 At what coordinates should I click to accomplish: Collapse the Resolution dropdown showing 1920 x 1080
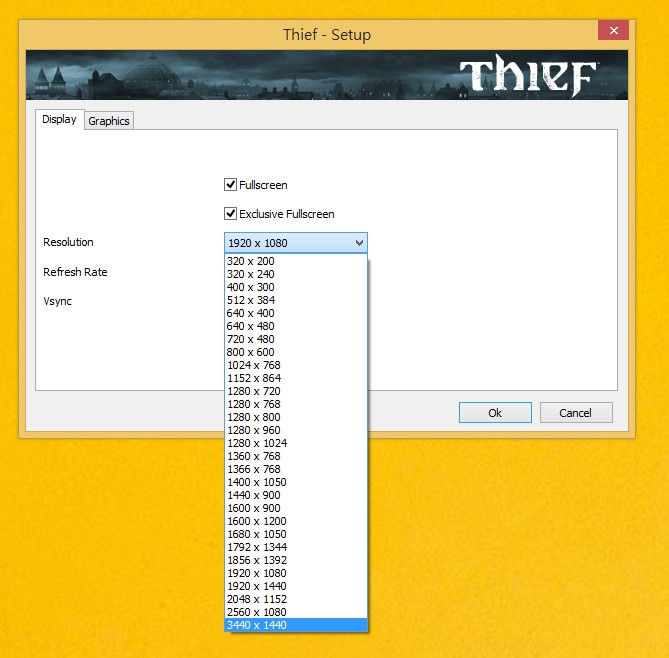[x=296, y=243]
